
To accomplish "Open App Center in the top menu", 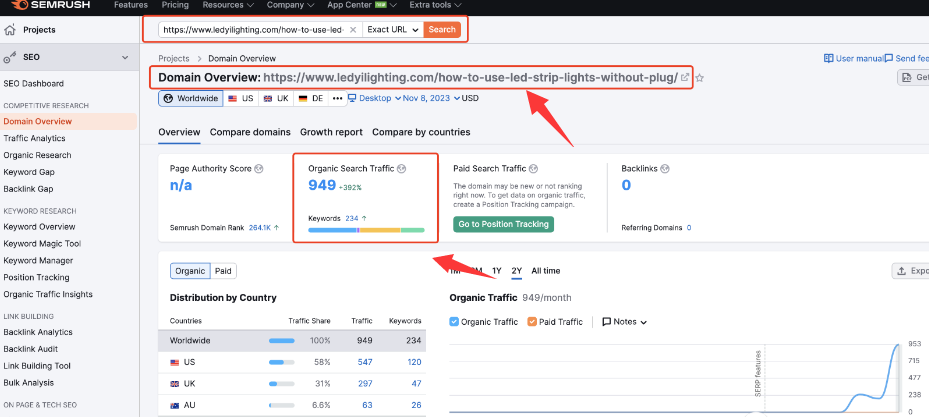I will point(361,5).
